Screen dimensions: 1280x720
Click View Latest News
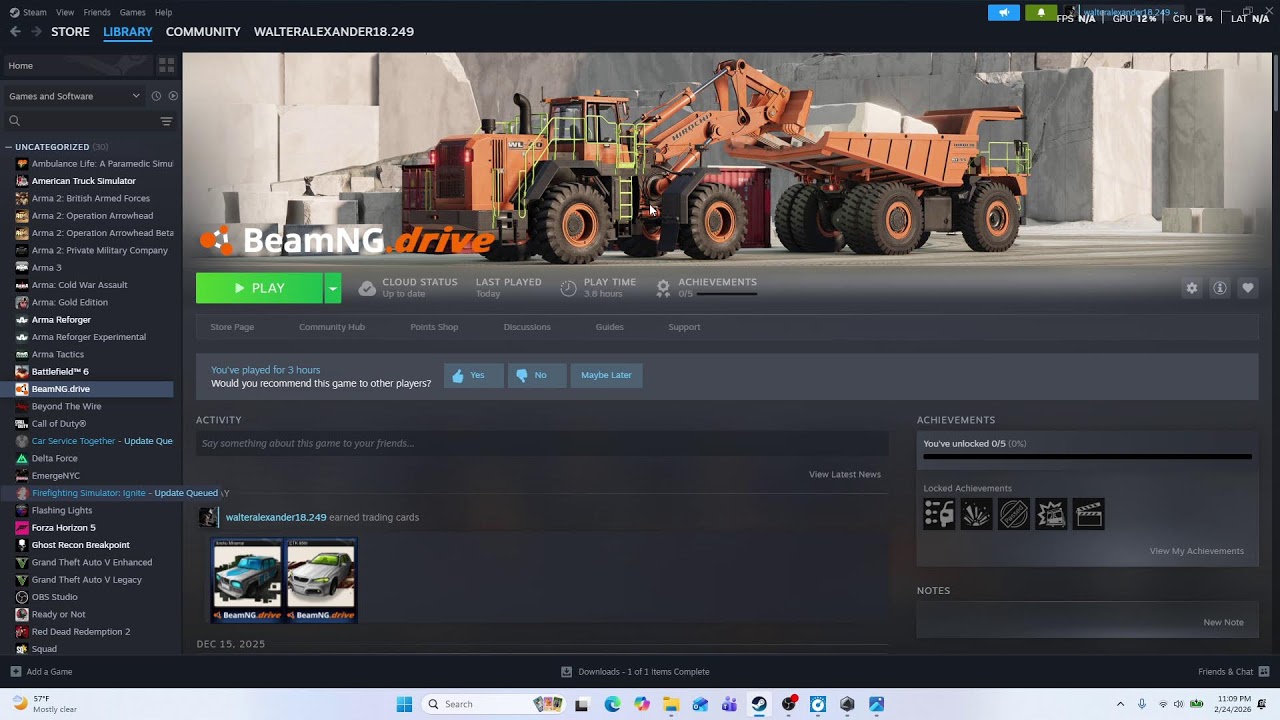tap(845, 474)
